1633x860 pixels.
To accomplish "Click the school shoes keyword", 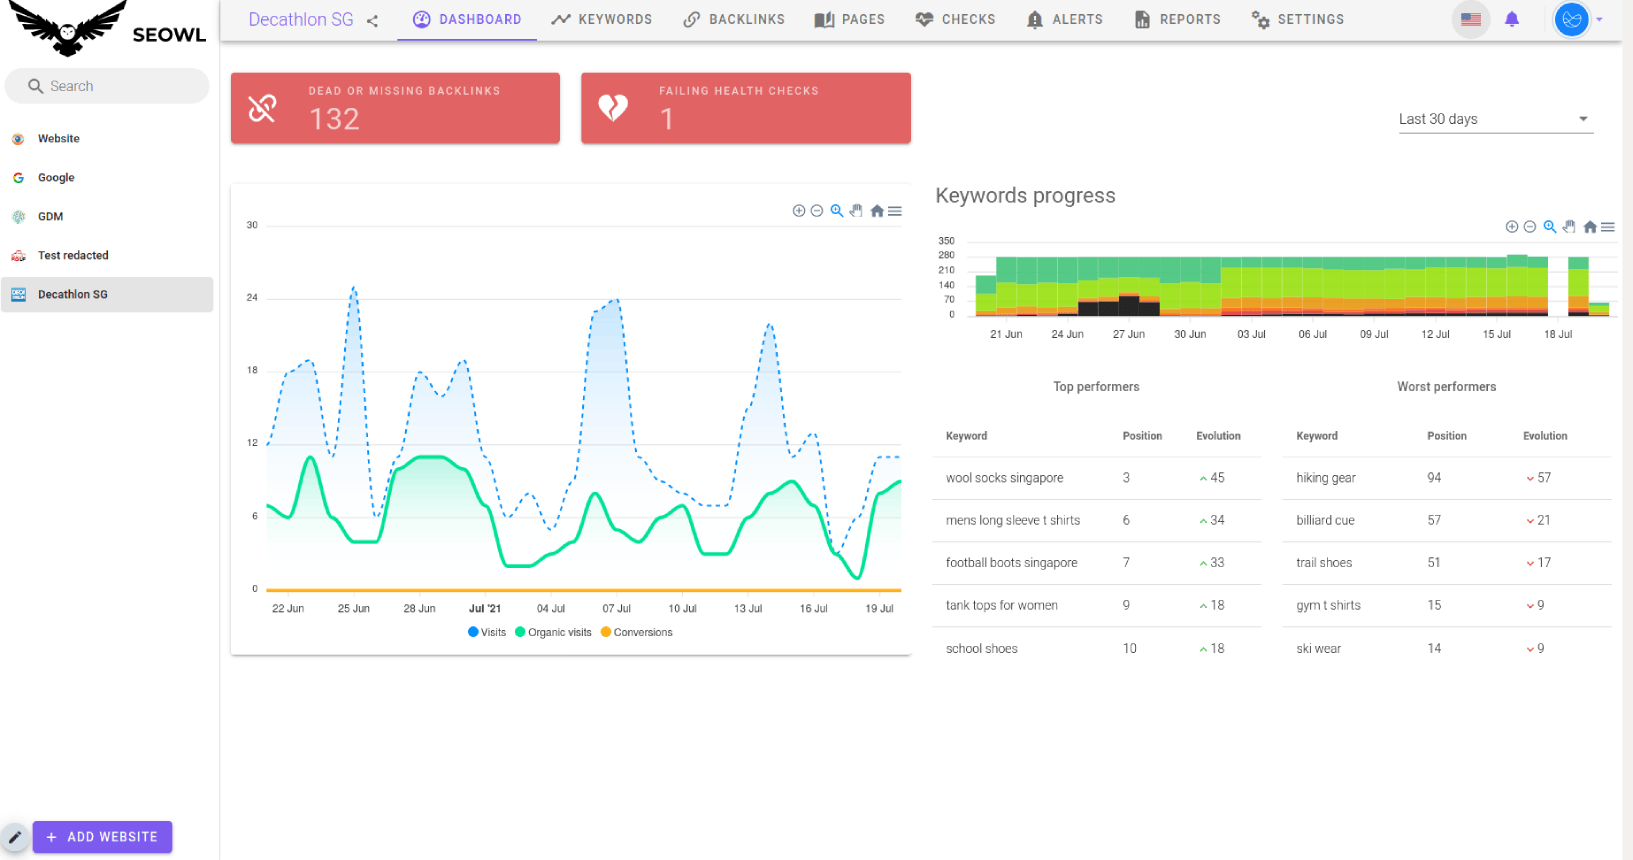I will [x=981, y=649].
